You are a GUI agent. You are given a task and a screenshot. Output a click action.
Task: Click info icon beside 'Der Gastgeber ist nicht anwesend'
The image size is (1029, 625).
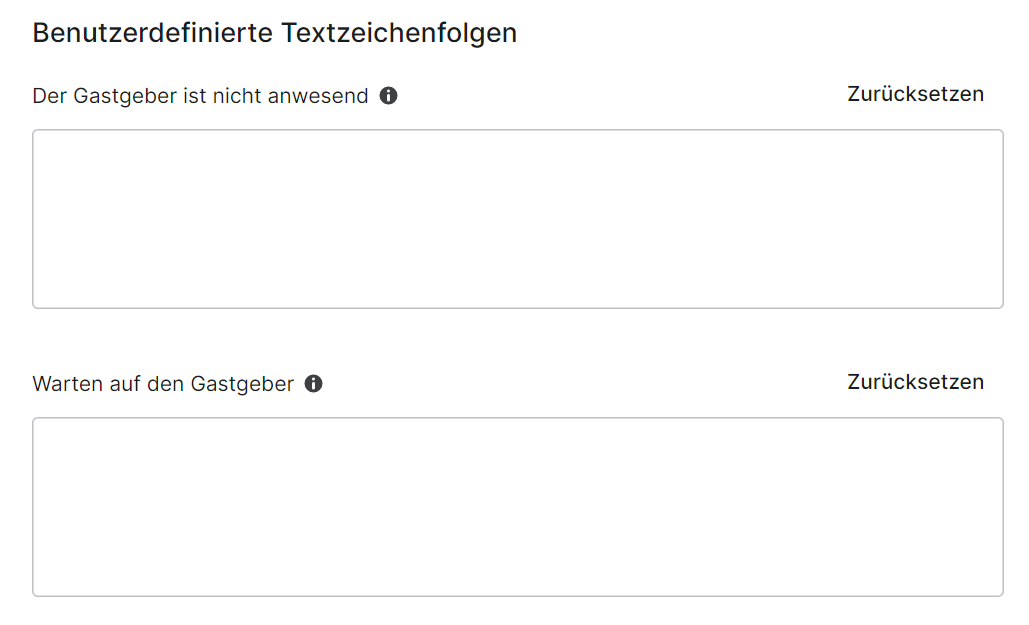click(x=388, y=96)
